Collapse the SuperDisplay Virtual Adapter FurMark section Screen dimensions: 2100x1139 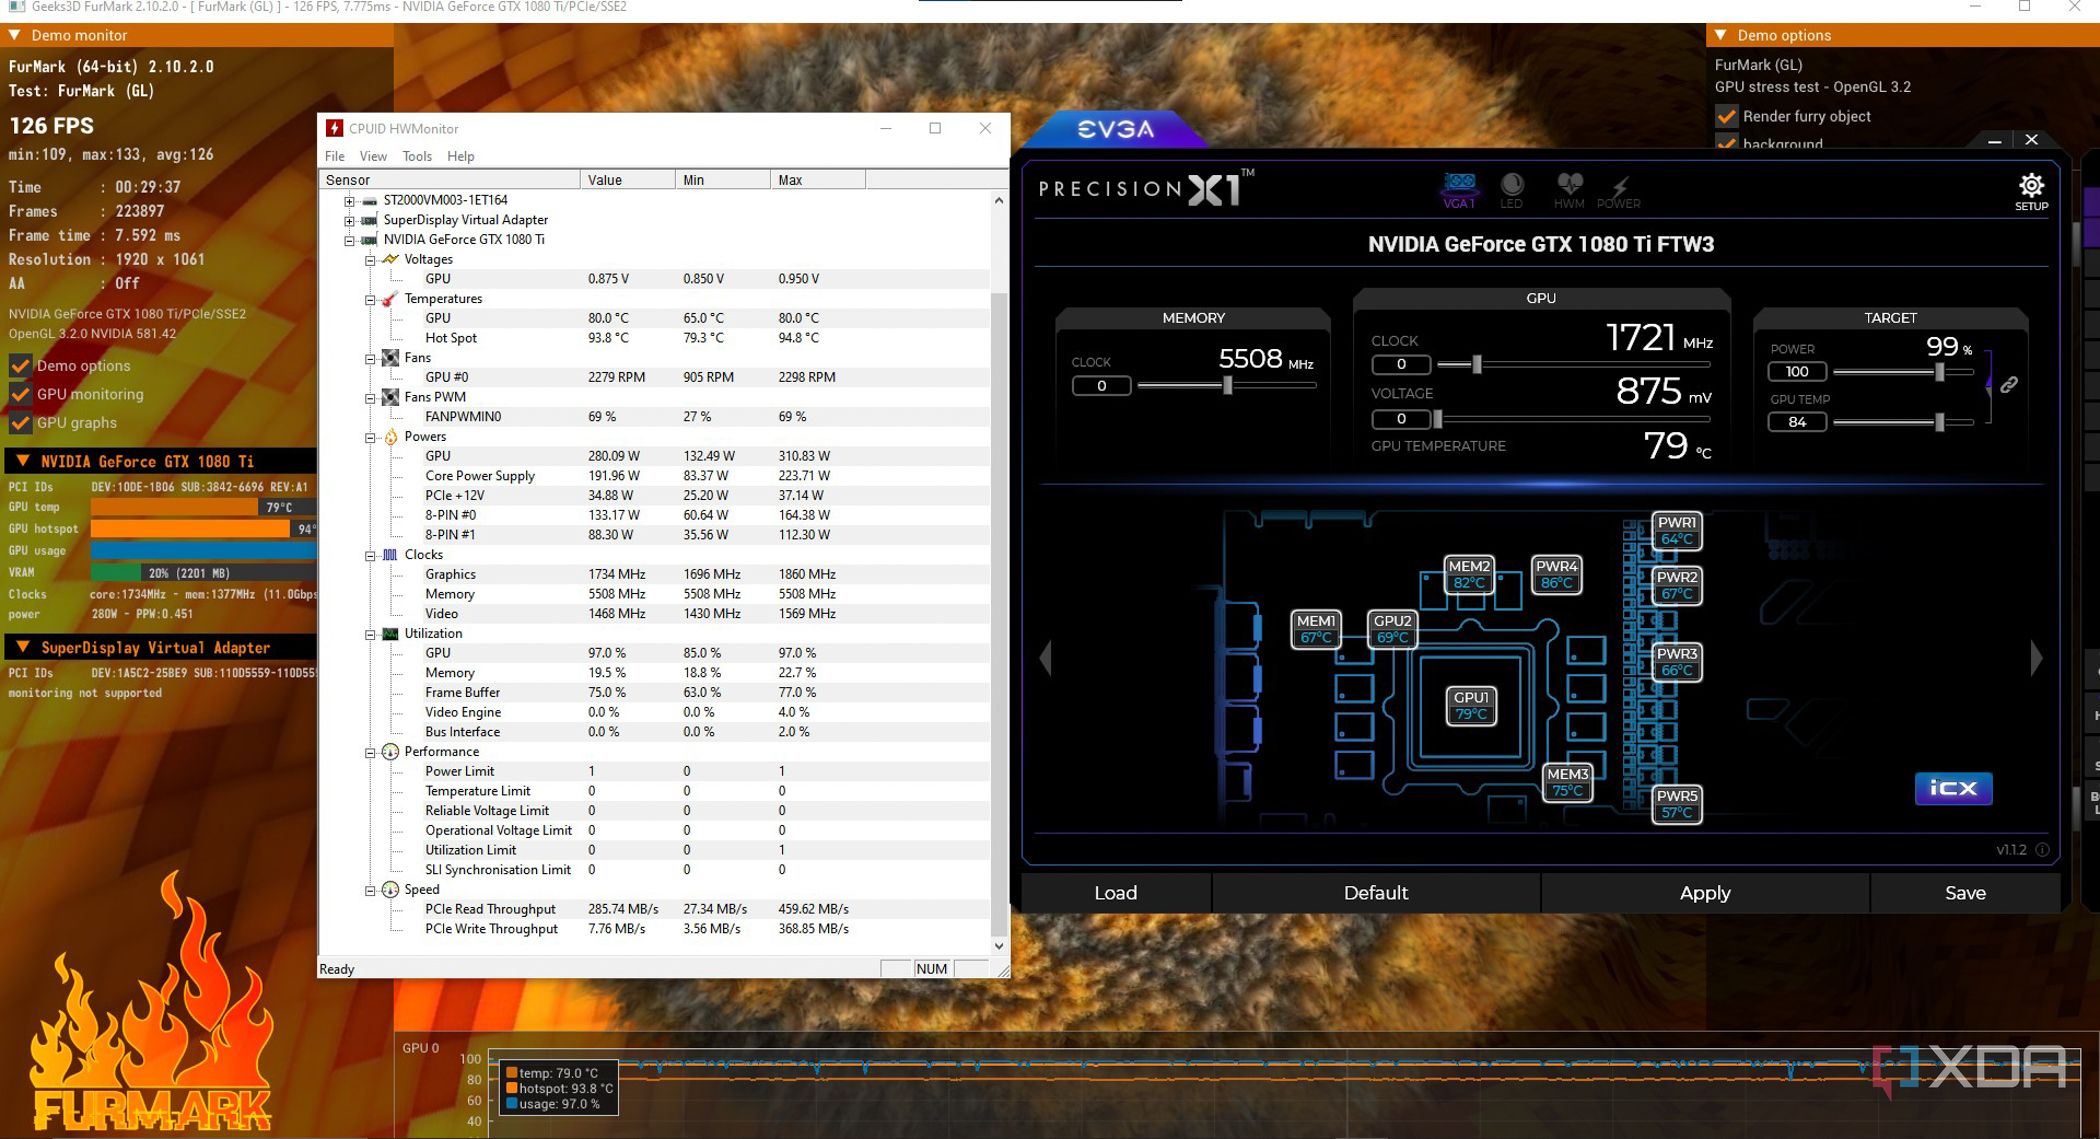pos(22,647)
